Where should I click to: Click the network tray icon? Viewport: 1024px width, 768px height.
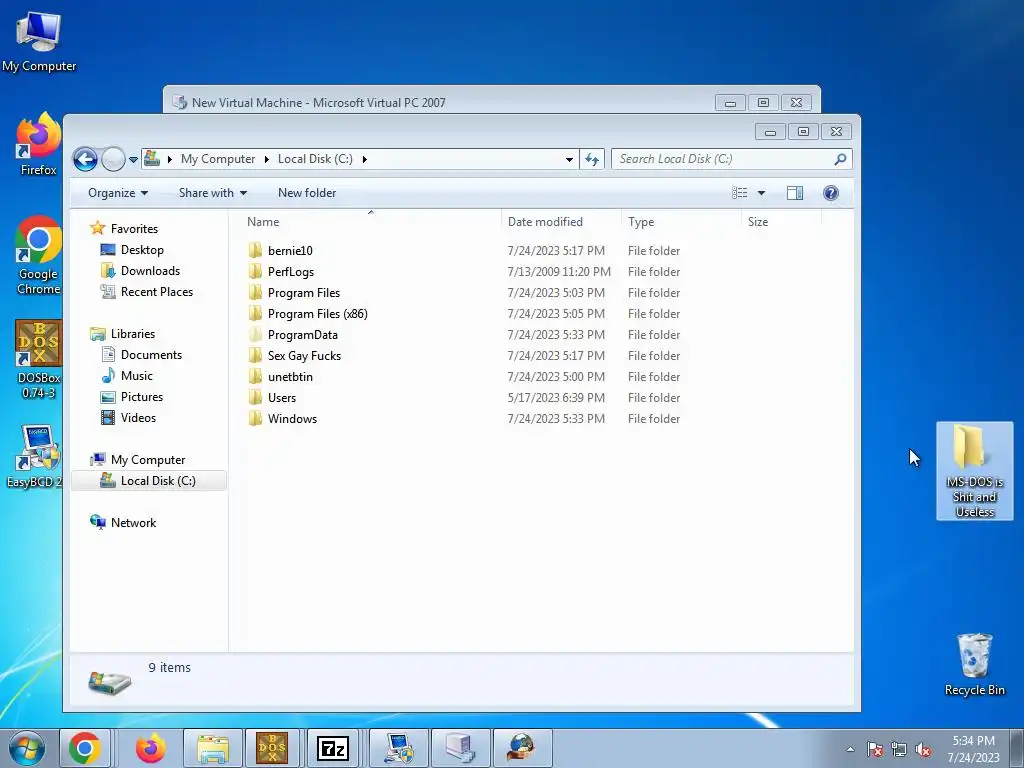(899, 749)
